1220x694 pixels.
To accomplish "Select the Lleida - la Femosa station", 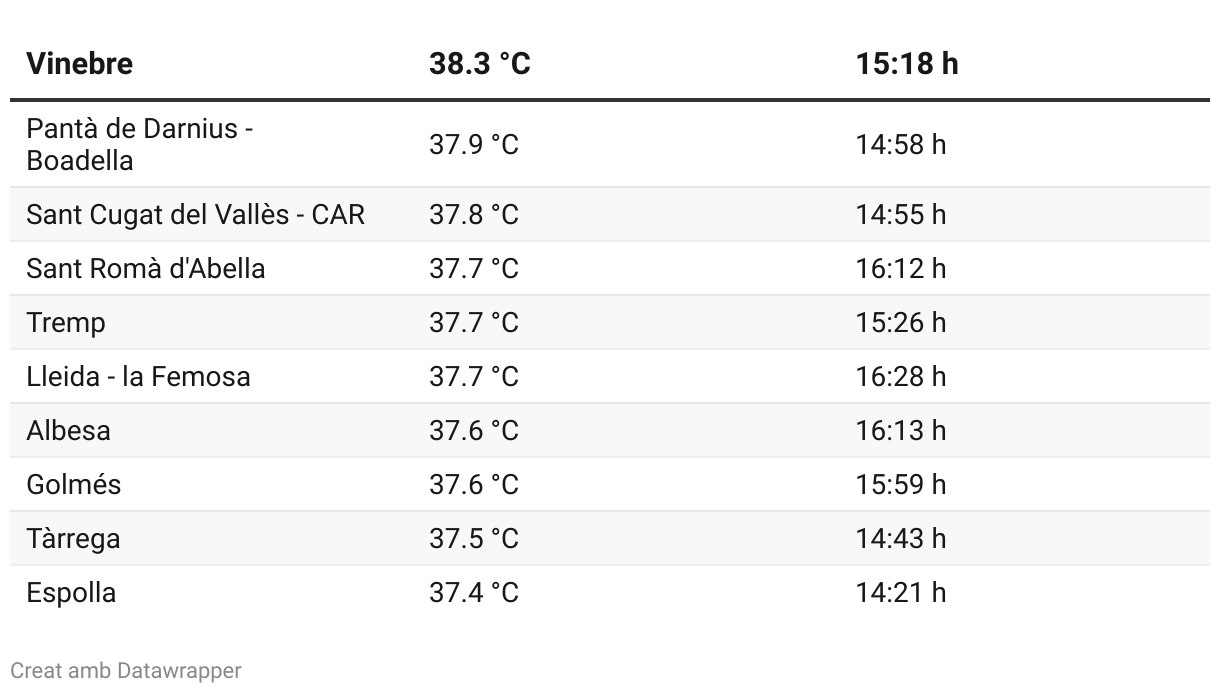I will [138, 376].
